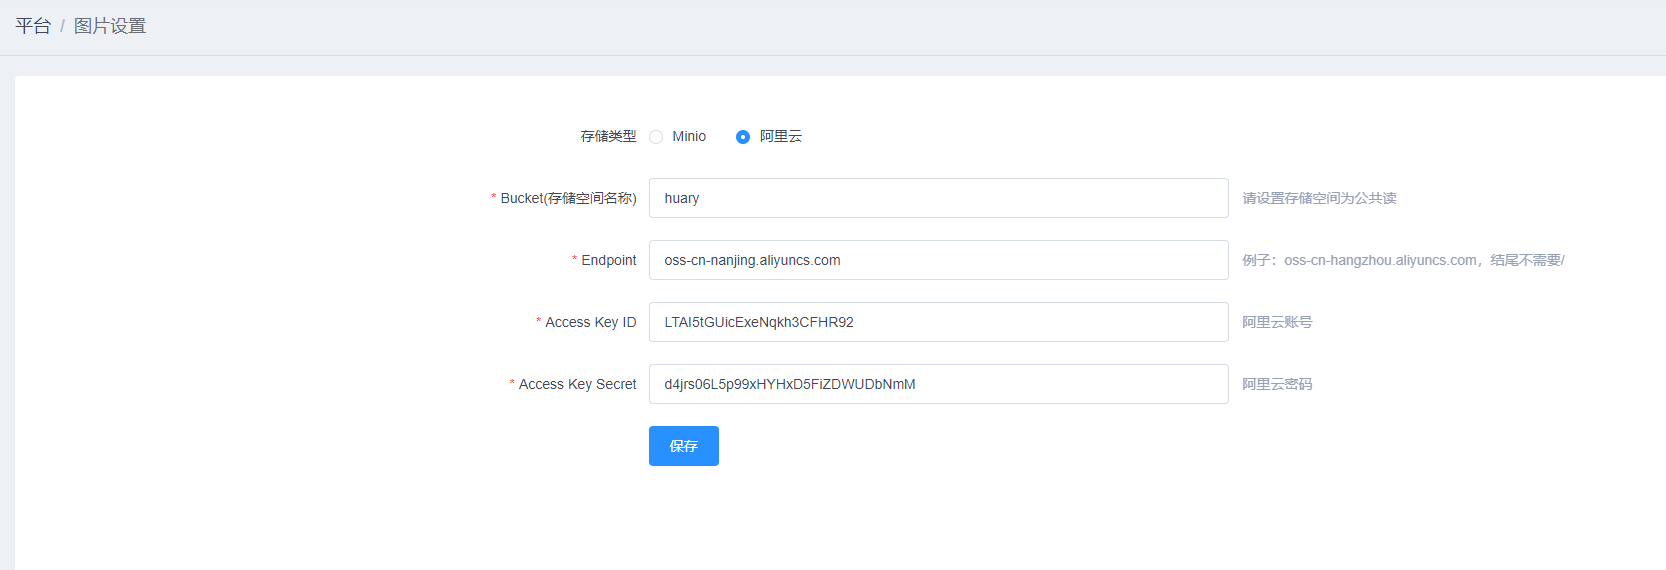Click into the Endpoint input field
The image size is (1666, 570).
(938, 260)
